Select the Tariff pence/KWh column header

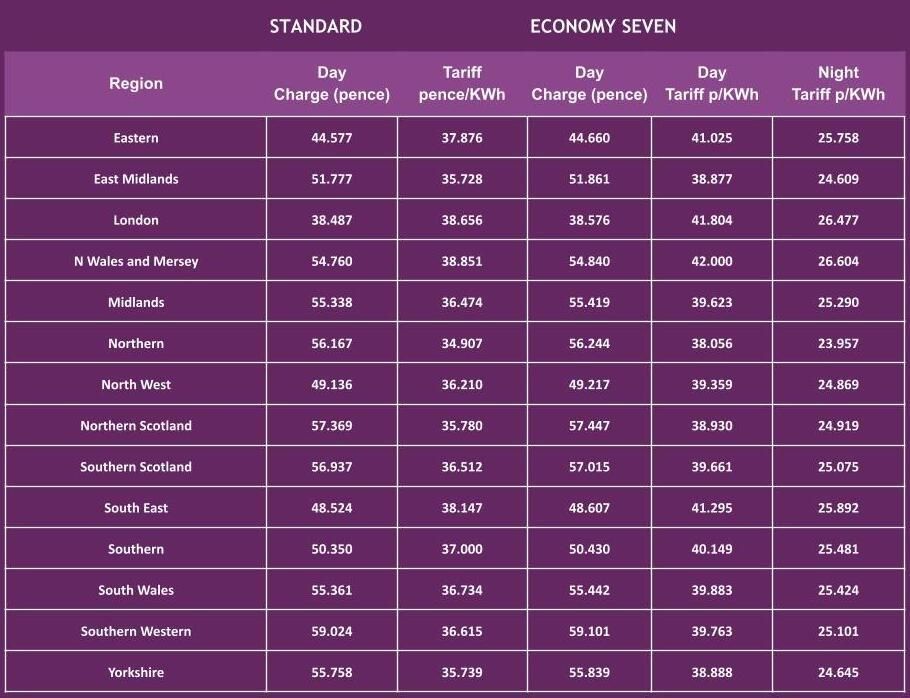pyautogui.click(x=462, y=84)
